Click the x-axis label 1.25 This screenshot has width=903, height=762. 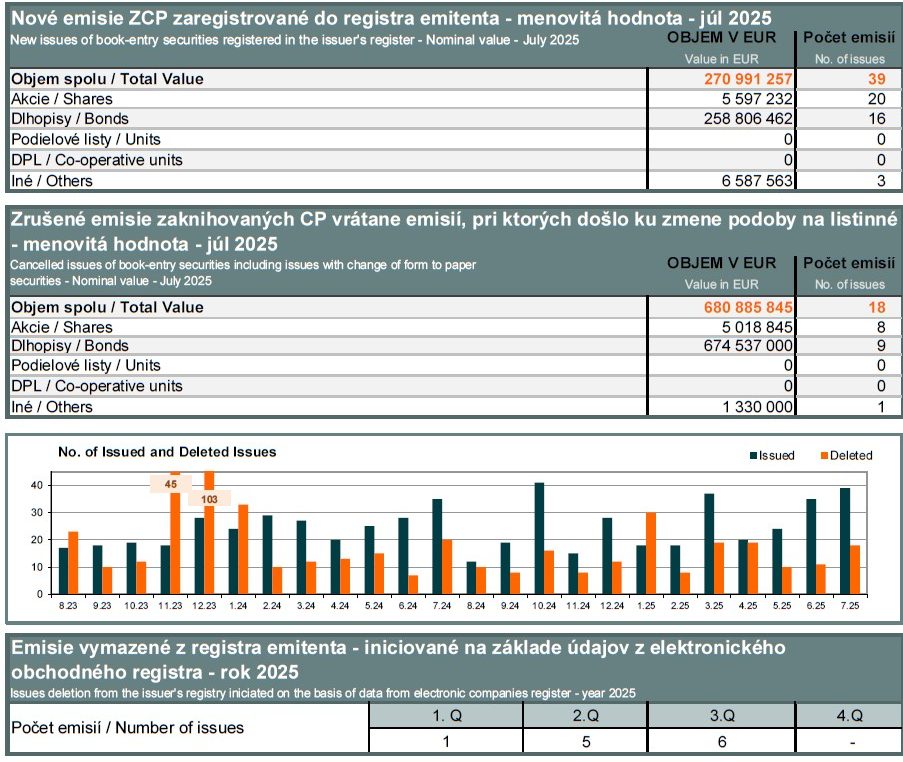click(646, 606)
